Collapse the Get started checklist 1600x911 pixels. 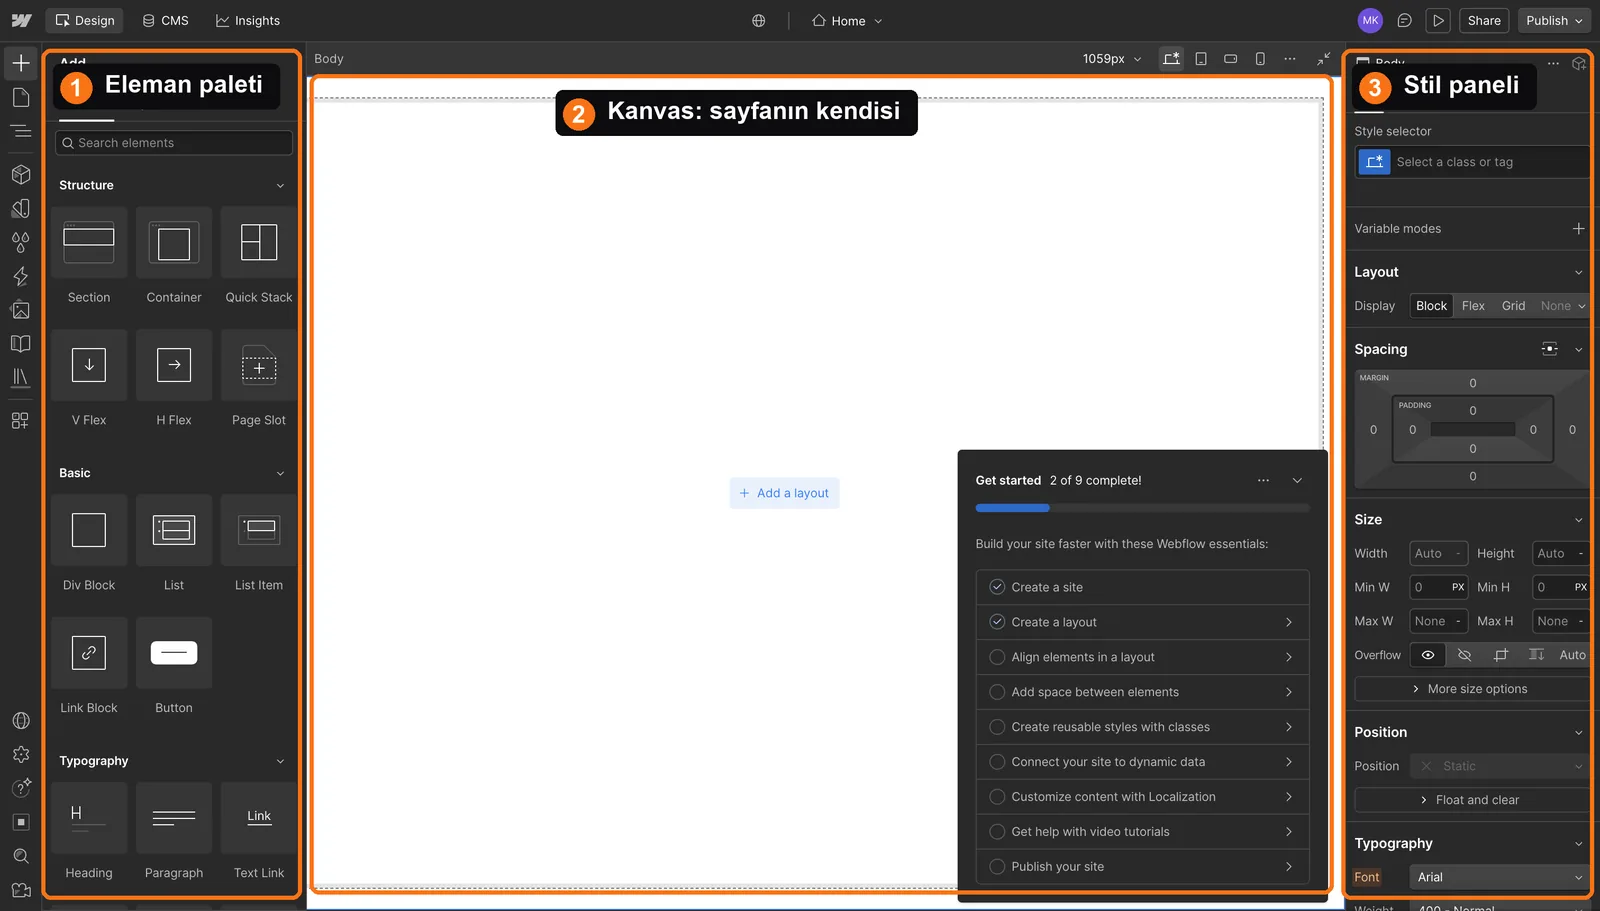[1297, 481]
